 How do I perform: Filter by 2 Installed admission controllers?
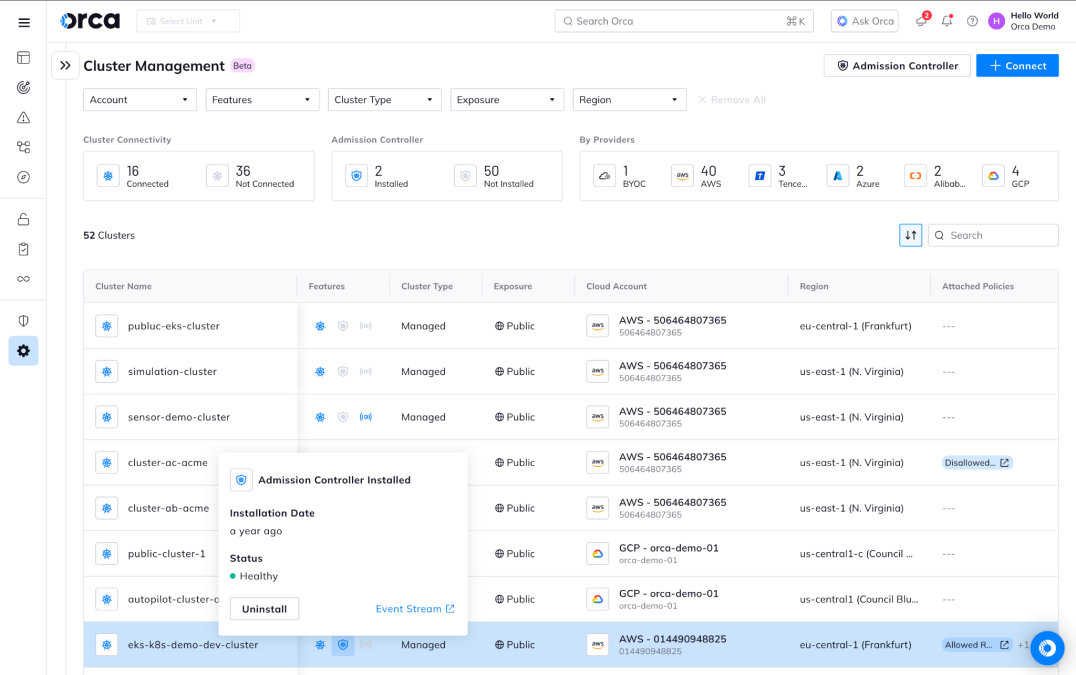[x=377, y=176]
